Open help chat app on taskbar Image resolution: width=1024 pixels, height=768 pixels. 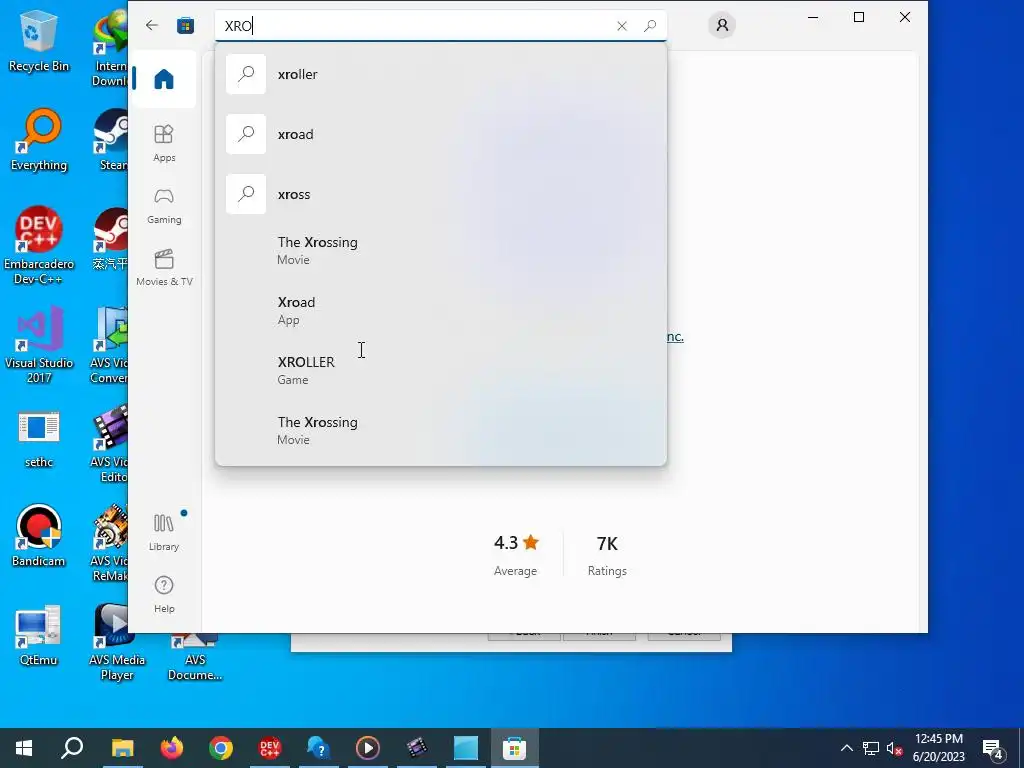pos(319,748)
